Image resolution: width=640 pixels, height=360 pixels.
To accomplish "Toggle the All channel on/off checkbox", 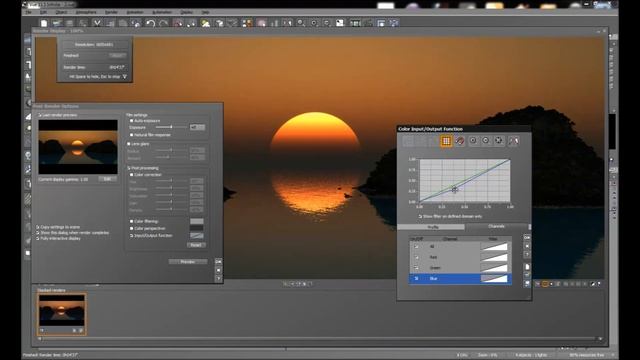I will click(416, 247).
